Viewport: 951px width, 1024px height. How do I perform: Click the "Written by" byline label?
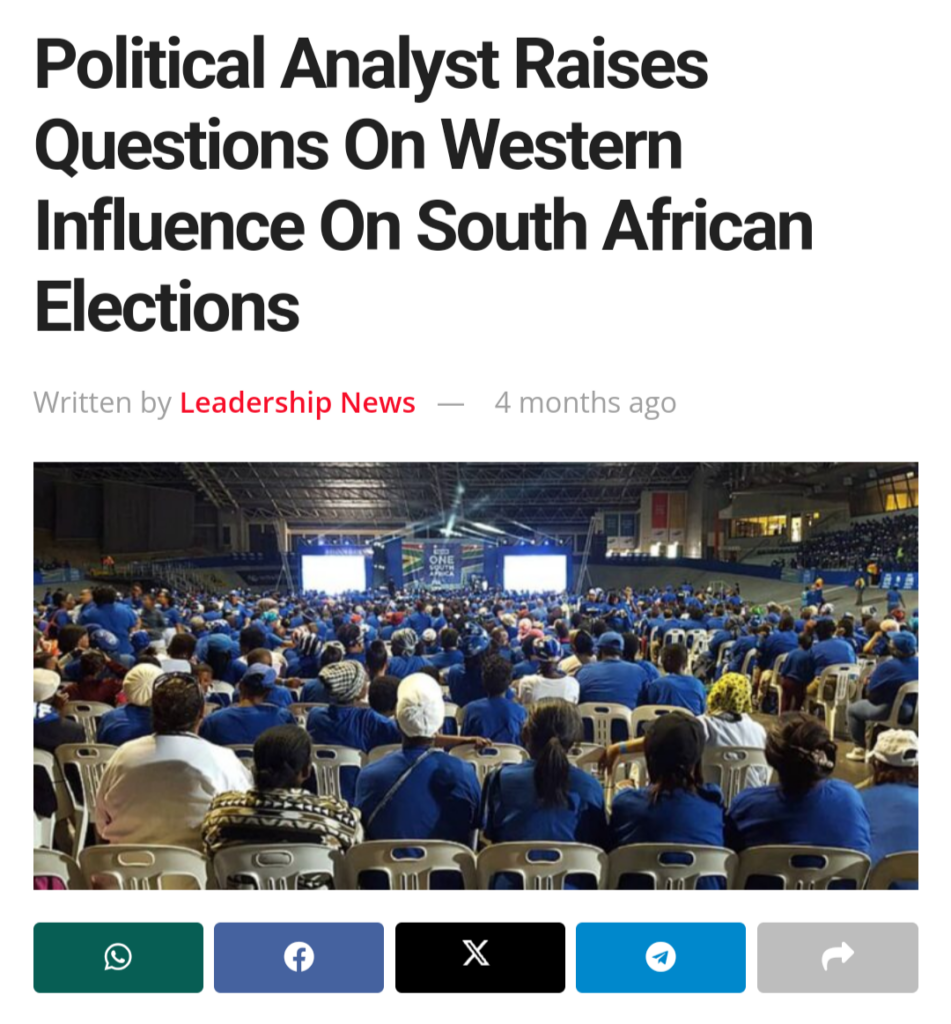102,403
